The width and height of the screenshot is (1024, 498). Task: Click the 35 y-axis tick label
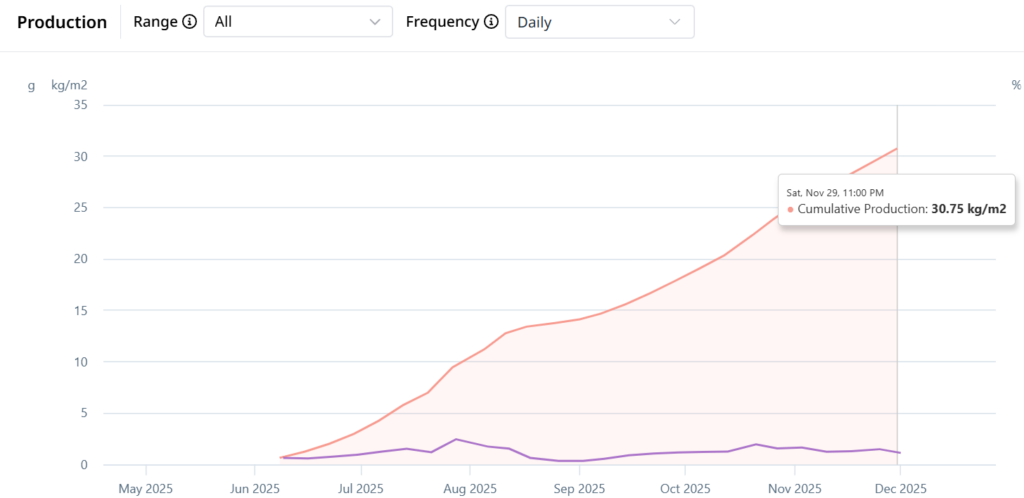tap(81, 105)
